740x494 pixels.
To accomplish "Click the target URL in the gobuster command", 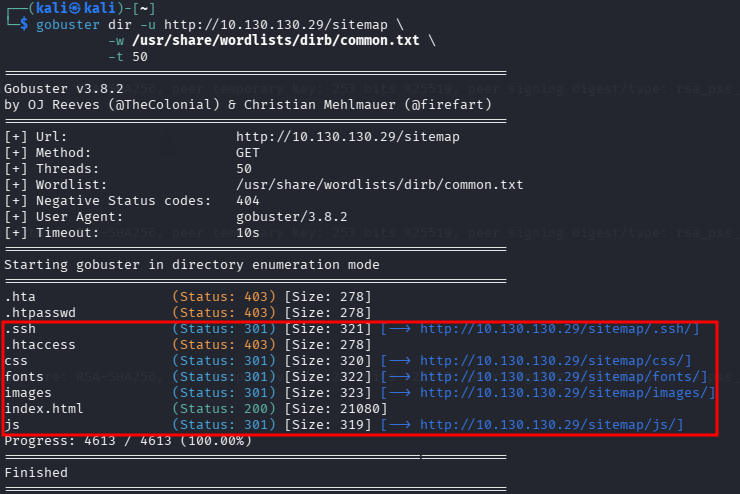I will click(276, 25).
